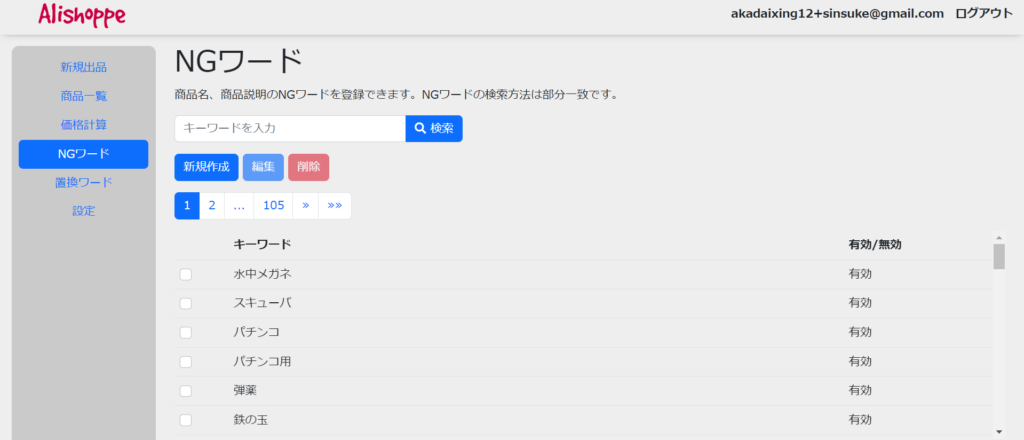
Task: Focus the キーワードを入力 search field
Action: 289,128
